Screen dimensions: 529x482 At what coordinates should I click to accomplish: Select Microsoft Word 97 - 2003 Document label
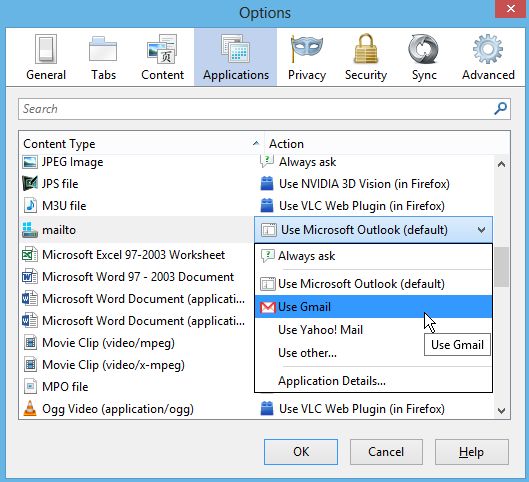(138, 277)
